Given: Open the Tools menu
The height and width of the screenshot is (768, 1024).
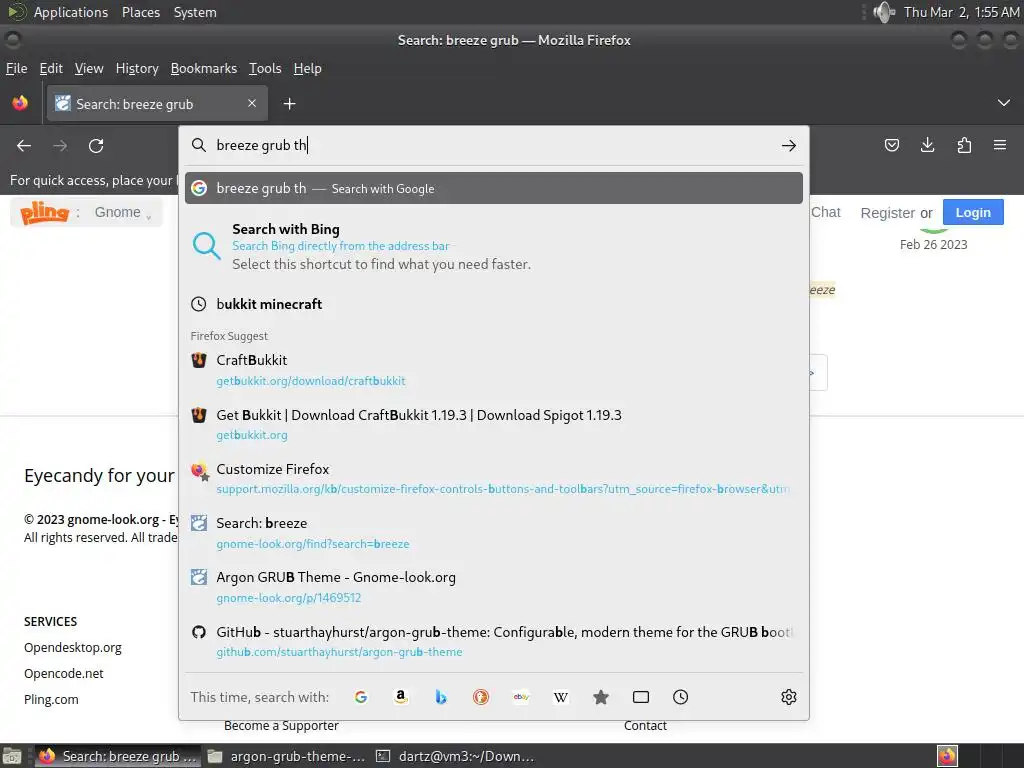Looking at the screenshot, I should (x=265, y=69).
